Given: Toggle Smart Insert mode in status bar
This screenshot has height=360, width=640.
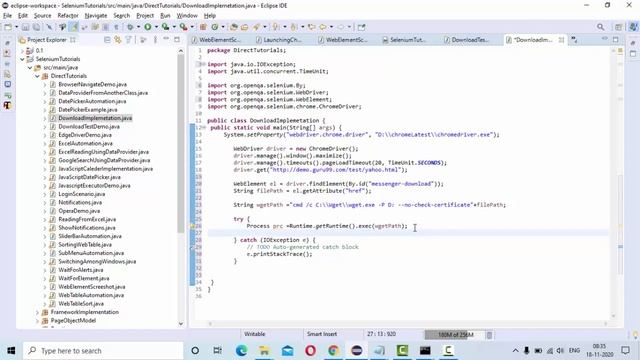Looking at the screenshot, I should click(x=322, y=334).
